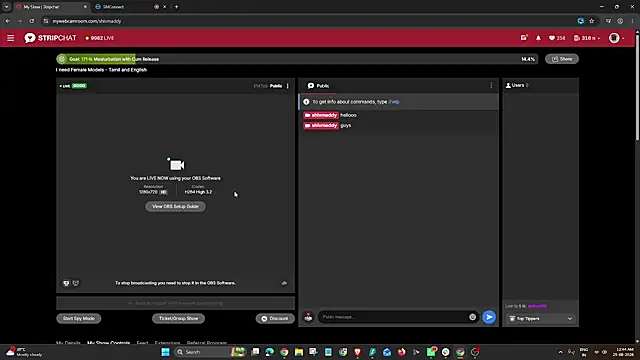640x360 pixels.
Task: Click View OBS Setup Guide button
Action: point(175,207)
